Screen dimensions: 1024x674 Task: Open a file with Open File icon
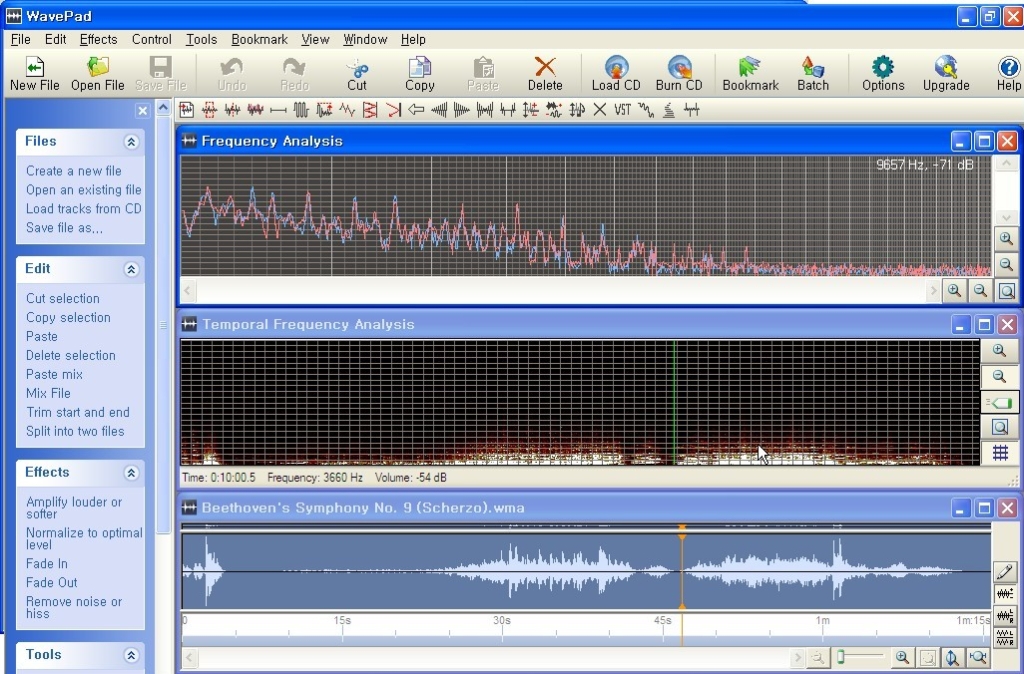point(97,73)
